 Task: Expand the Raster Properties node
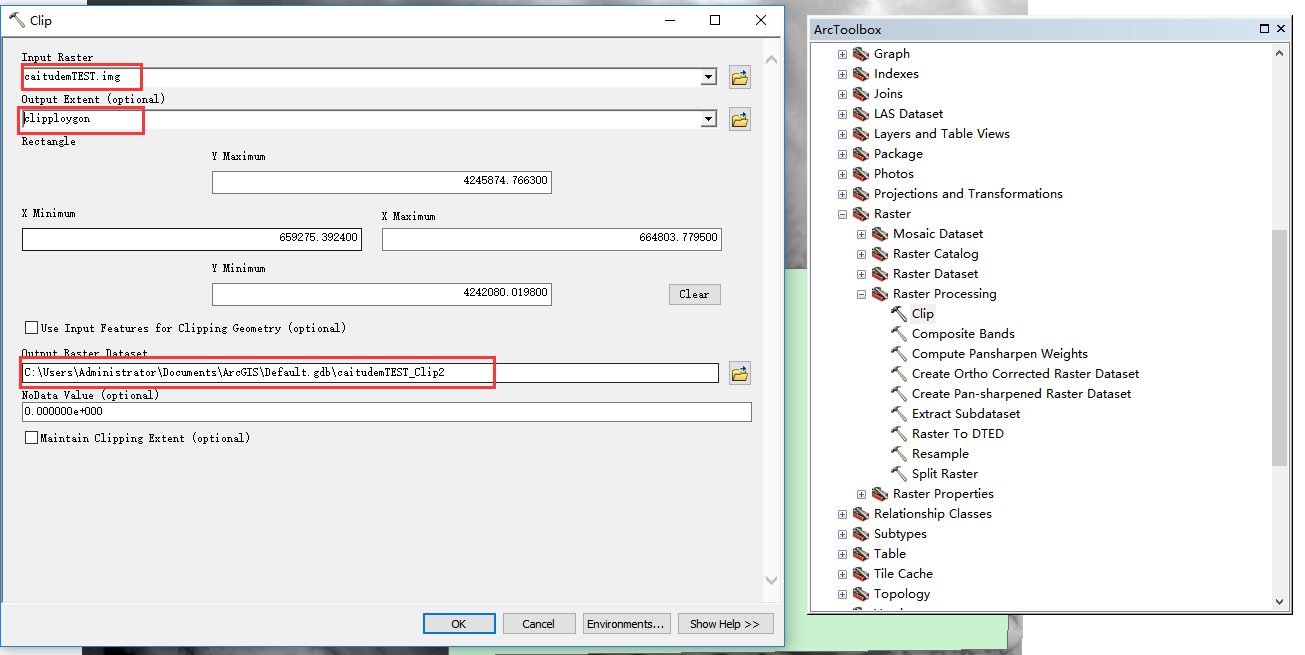pos(862,494)
